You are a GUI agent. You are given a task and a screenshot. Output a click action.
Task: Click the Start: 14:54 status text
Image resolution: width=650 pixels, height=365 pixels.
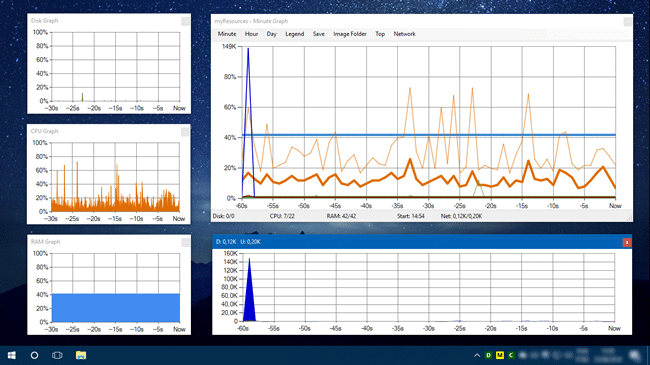pos(410,216)
